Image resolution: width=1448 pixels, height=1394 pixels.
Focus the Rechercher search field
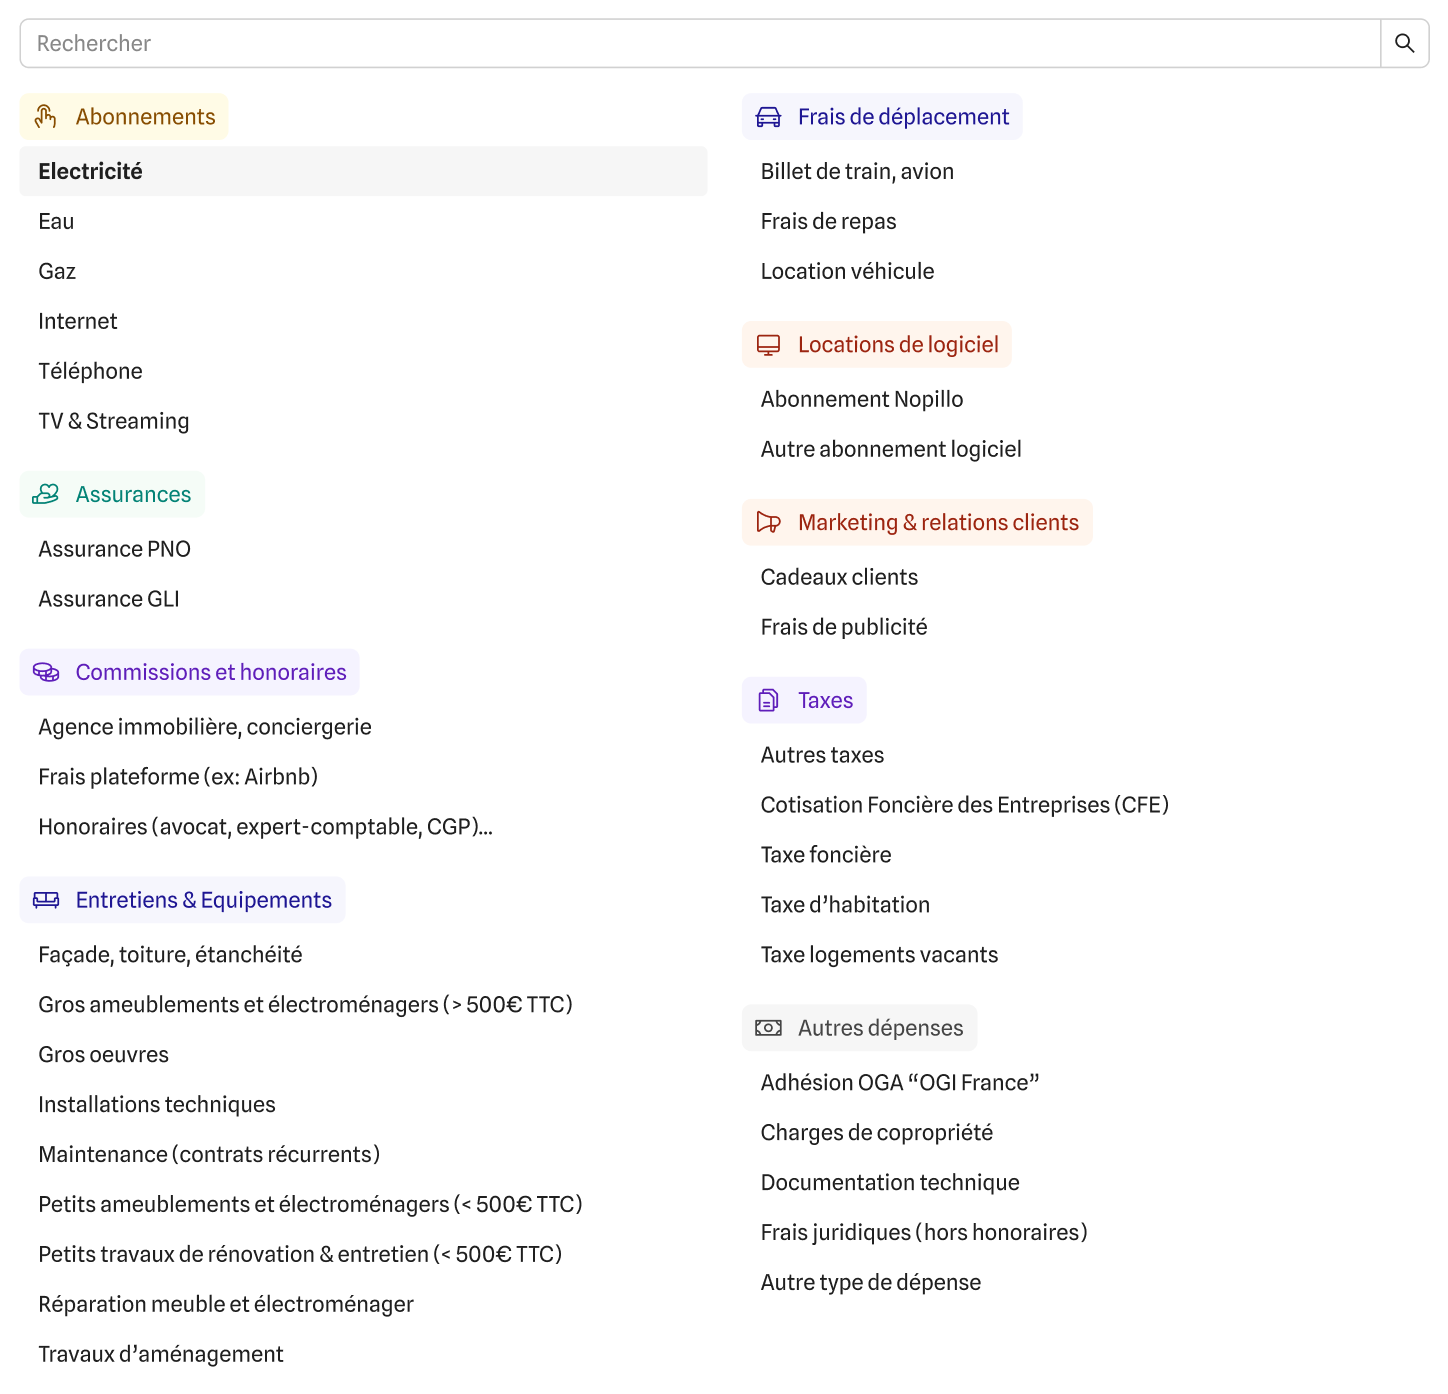point(700,43)
